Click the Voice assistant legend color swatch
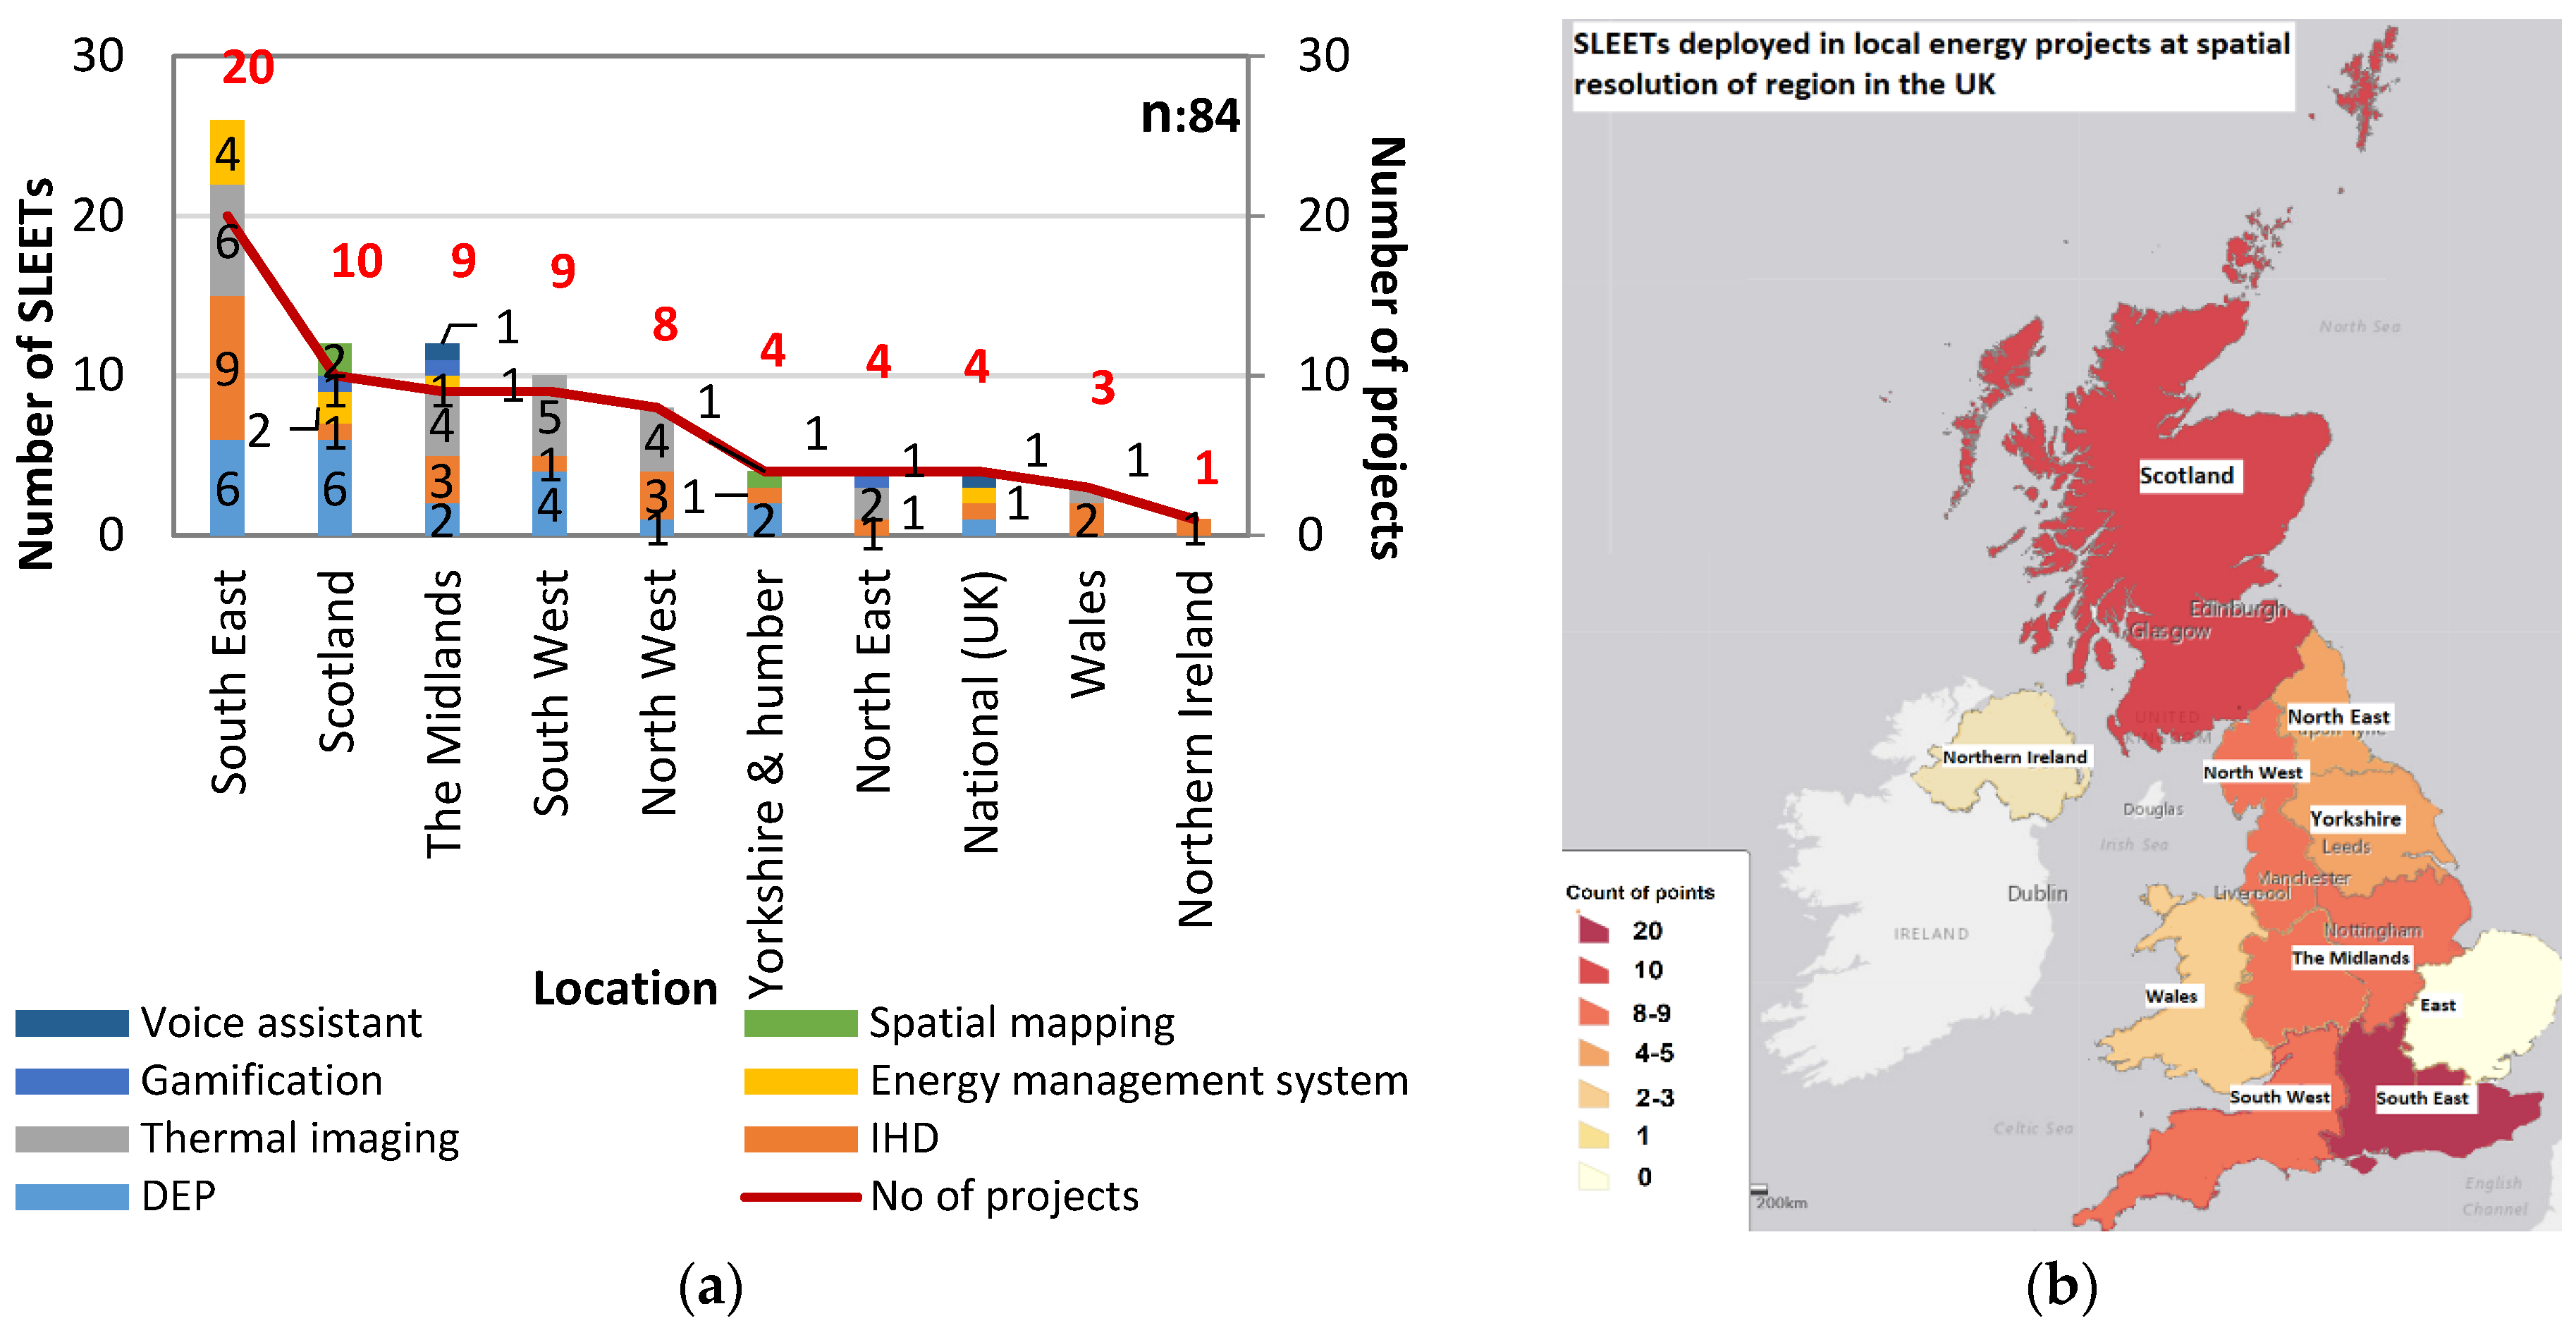 [72, 1023]
